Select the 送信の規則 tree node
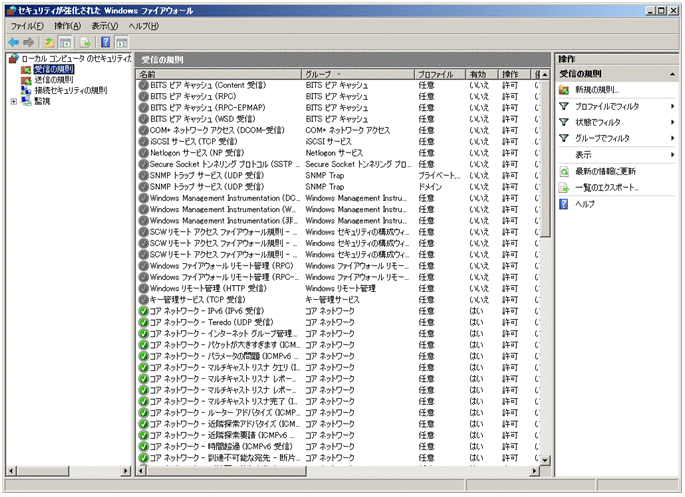Image resolution: width=685 pixels, height=497 pixels. pos(53,80)
